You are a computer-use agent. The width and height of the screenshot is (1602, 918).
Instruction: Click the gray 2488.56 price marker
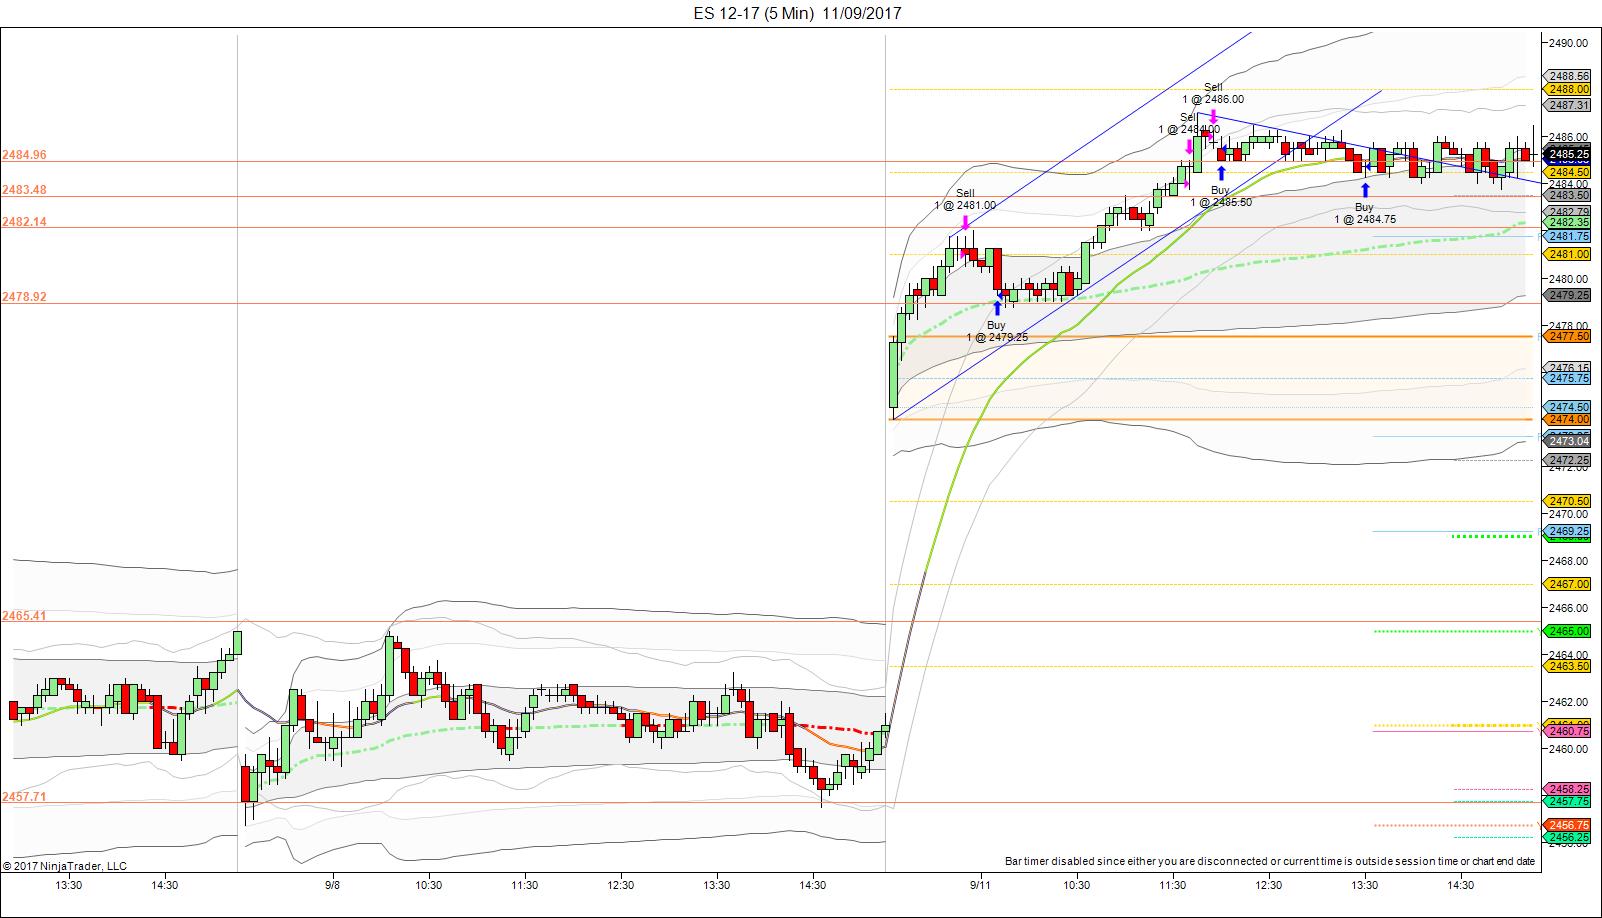click(x=1568, y=76)
